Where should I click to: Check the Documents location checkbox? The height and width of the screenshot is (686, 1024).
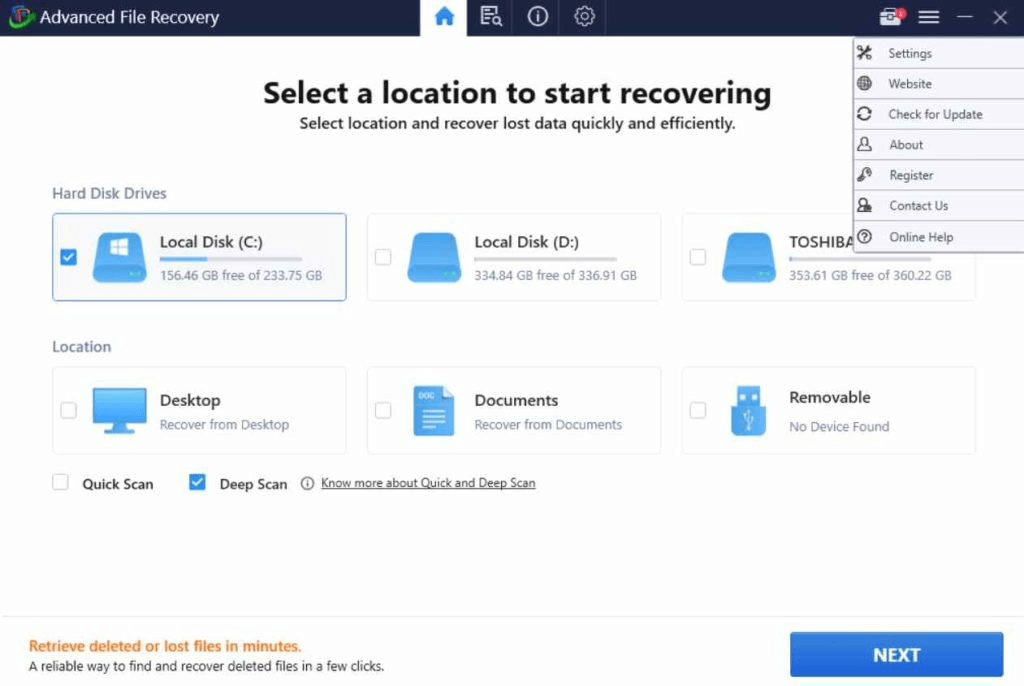383,410
